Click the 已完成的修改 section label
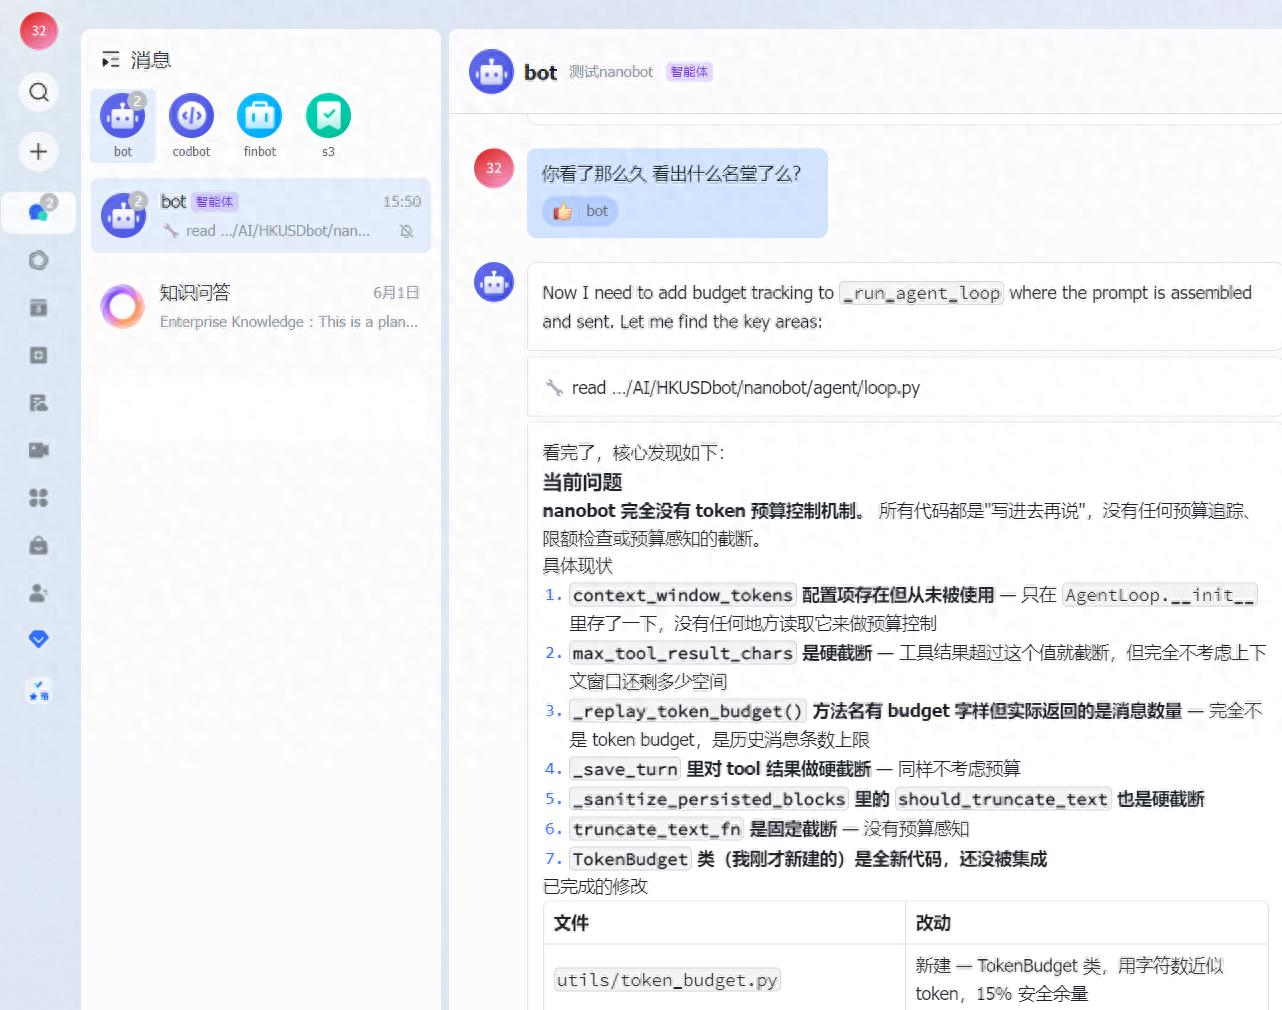The width and height of the screenshot is (1282, 1010). click(x=595, y=887)
